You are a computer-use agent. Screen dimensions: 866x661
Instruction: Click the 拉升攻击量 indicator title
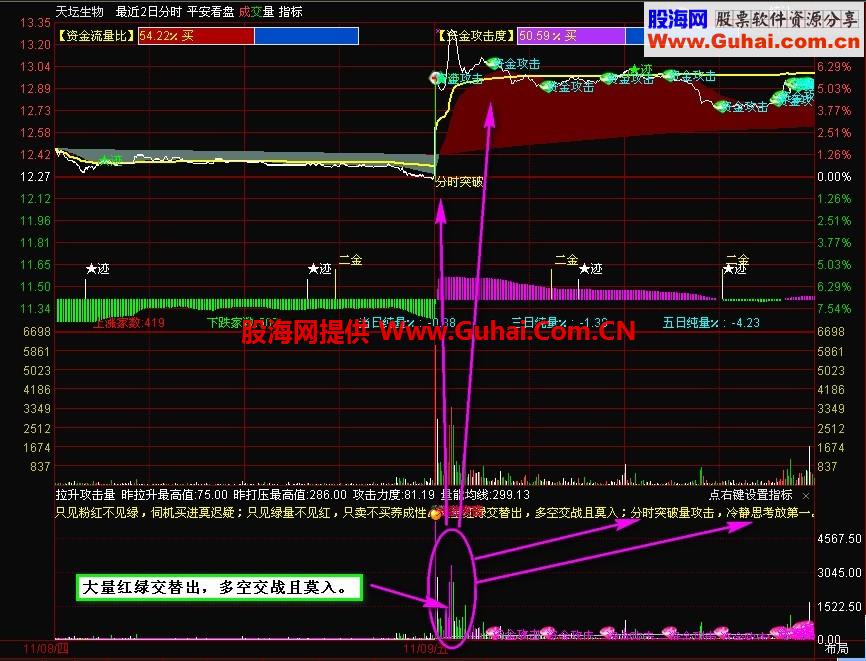[x=86, y=495]
